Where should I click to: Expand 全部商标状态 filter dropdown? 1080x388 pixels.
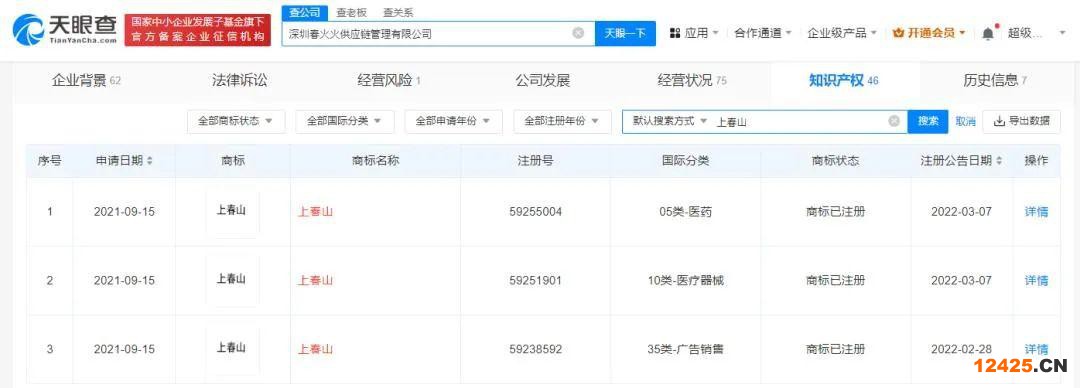pyautogui.click(x=236, y=121)
